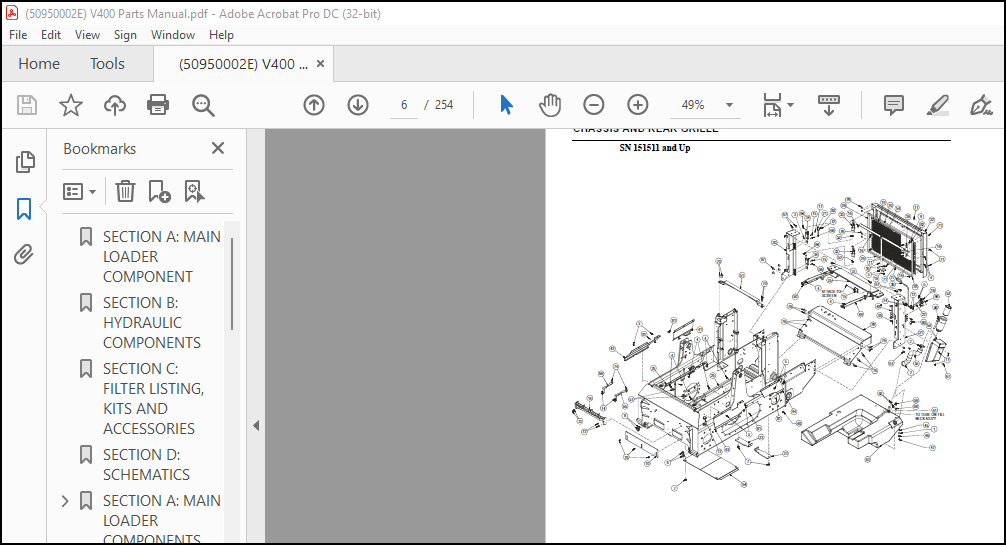Viewport: 1006px width, 545px height.
Task: Find the current bookmark icon
Action: (x=194, y=191)
